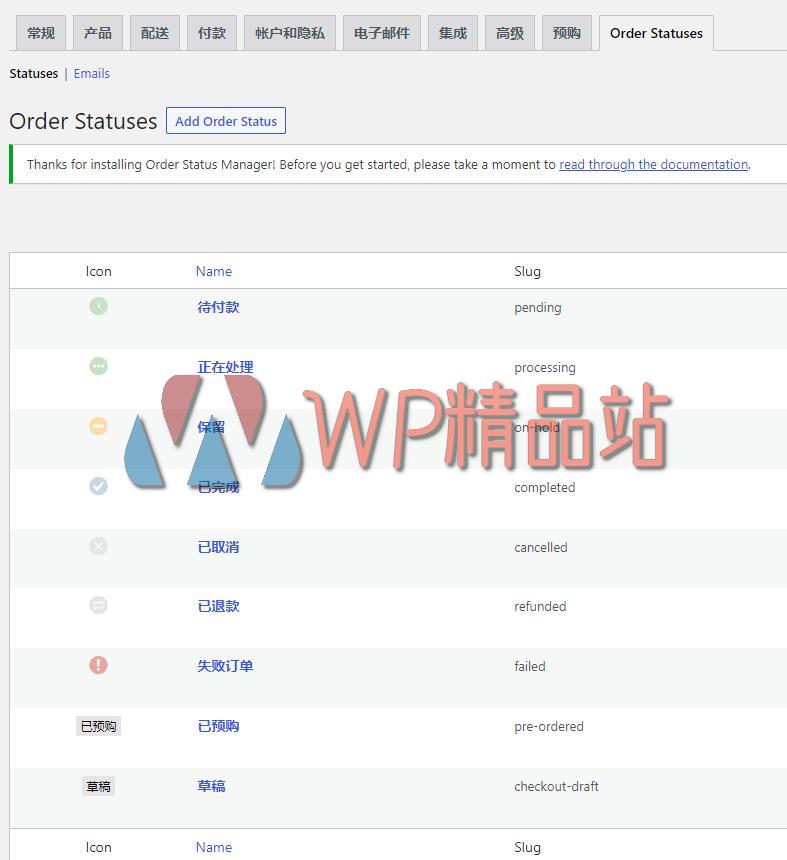Open the 保留 status name link
Screen dimensions: 787x860
tap(211, 427)
